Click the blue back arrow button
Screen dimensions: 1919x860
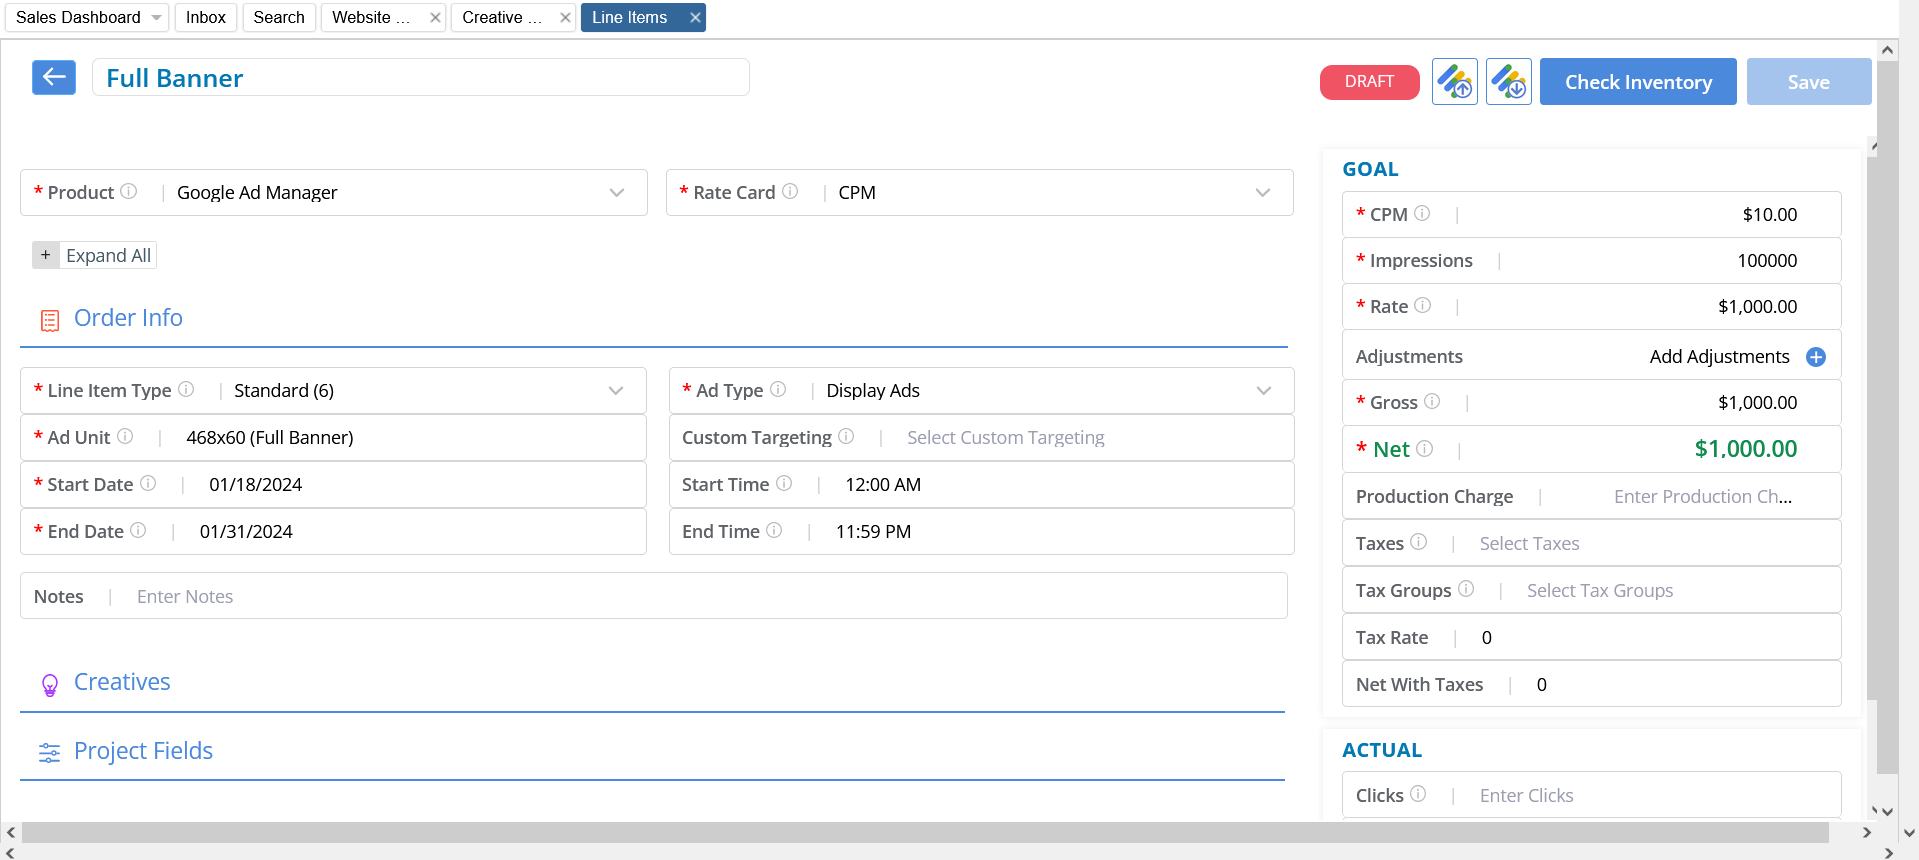click(x=54, y=77)
